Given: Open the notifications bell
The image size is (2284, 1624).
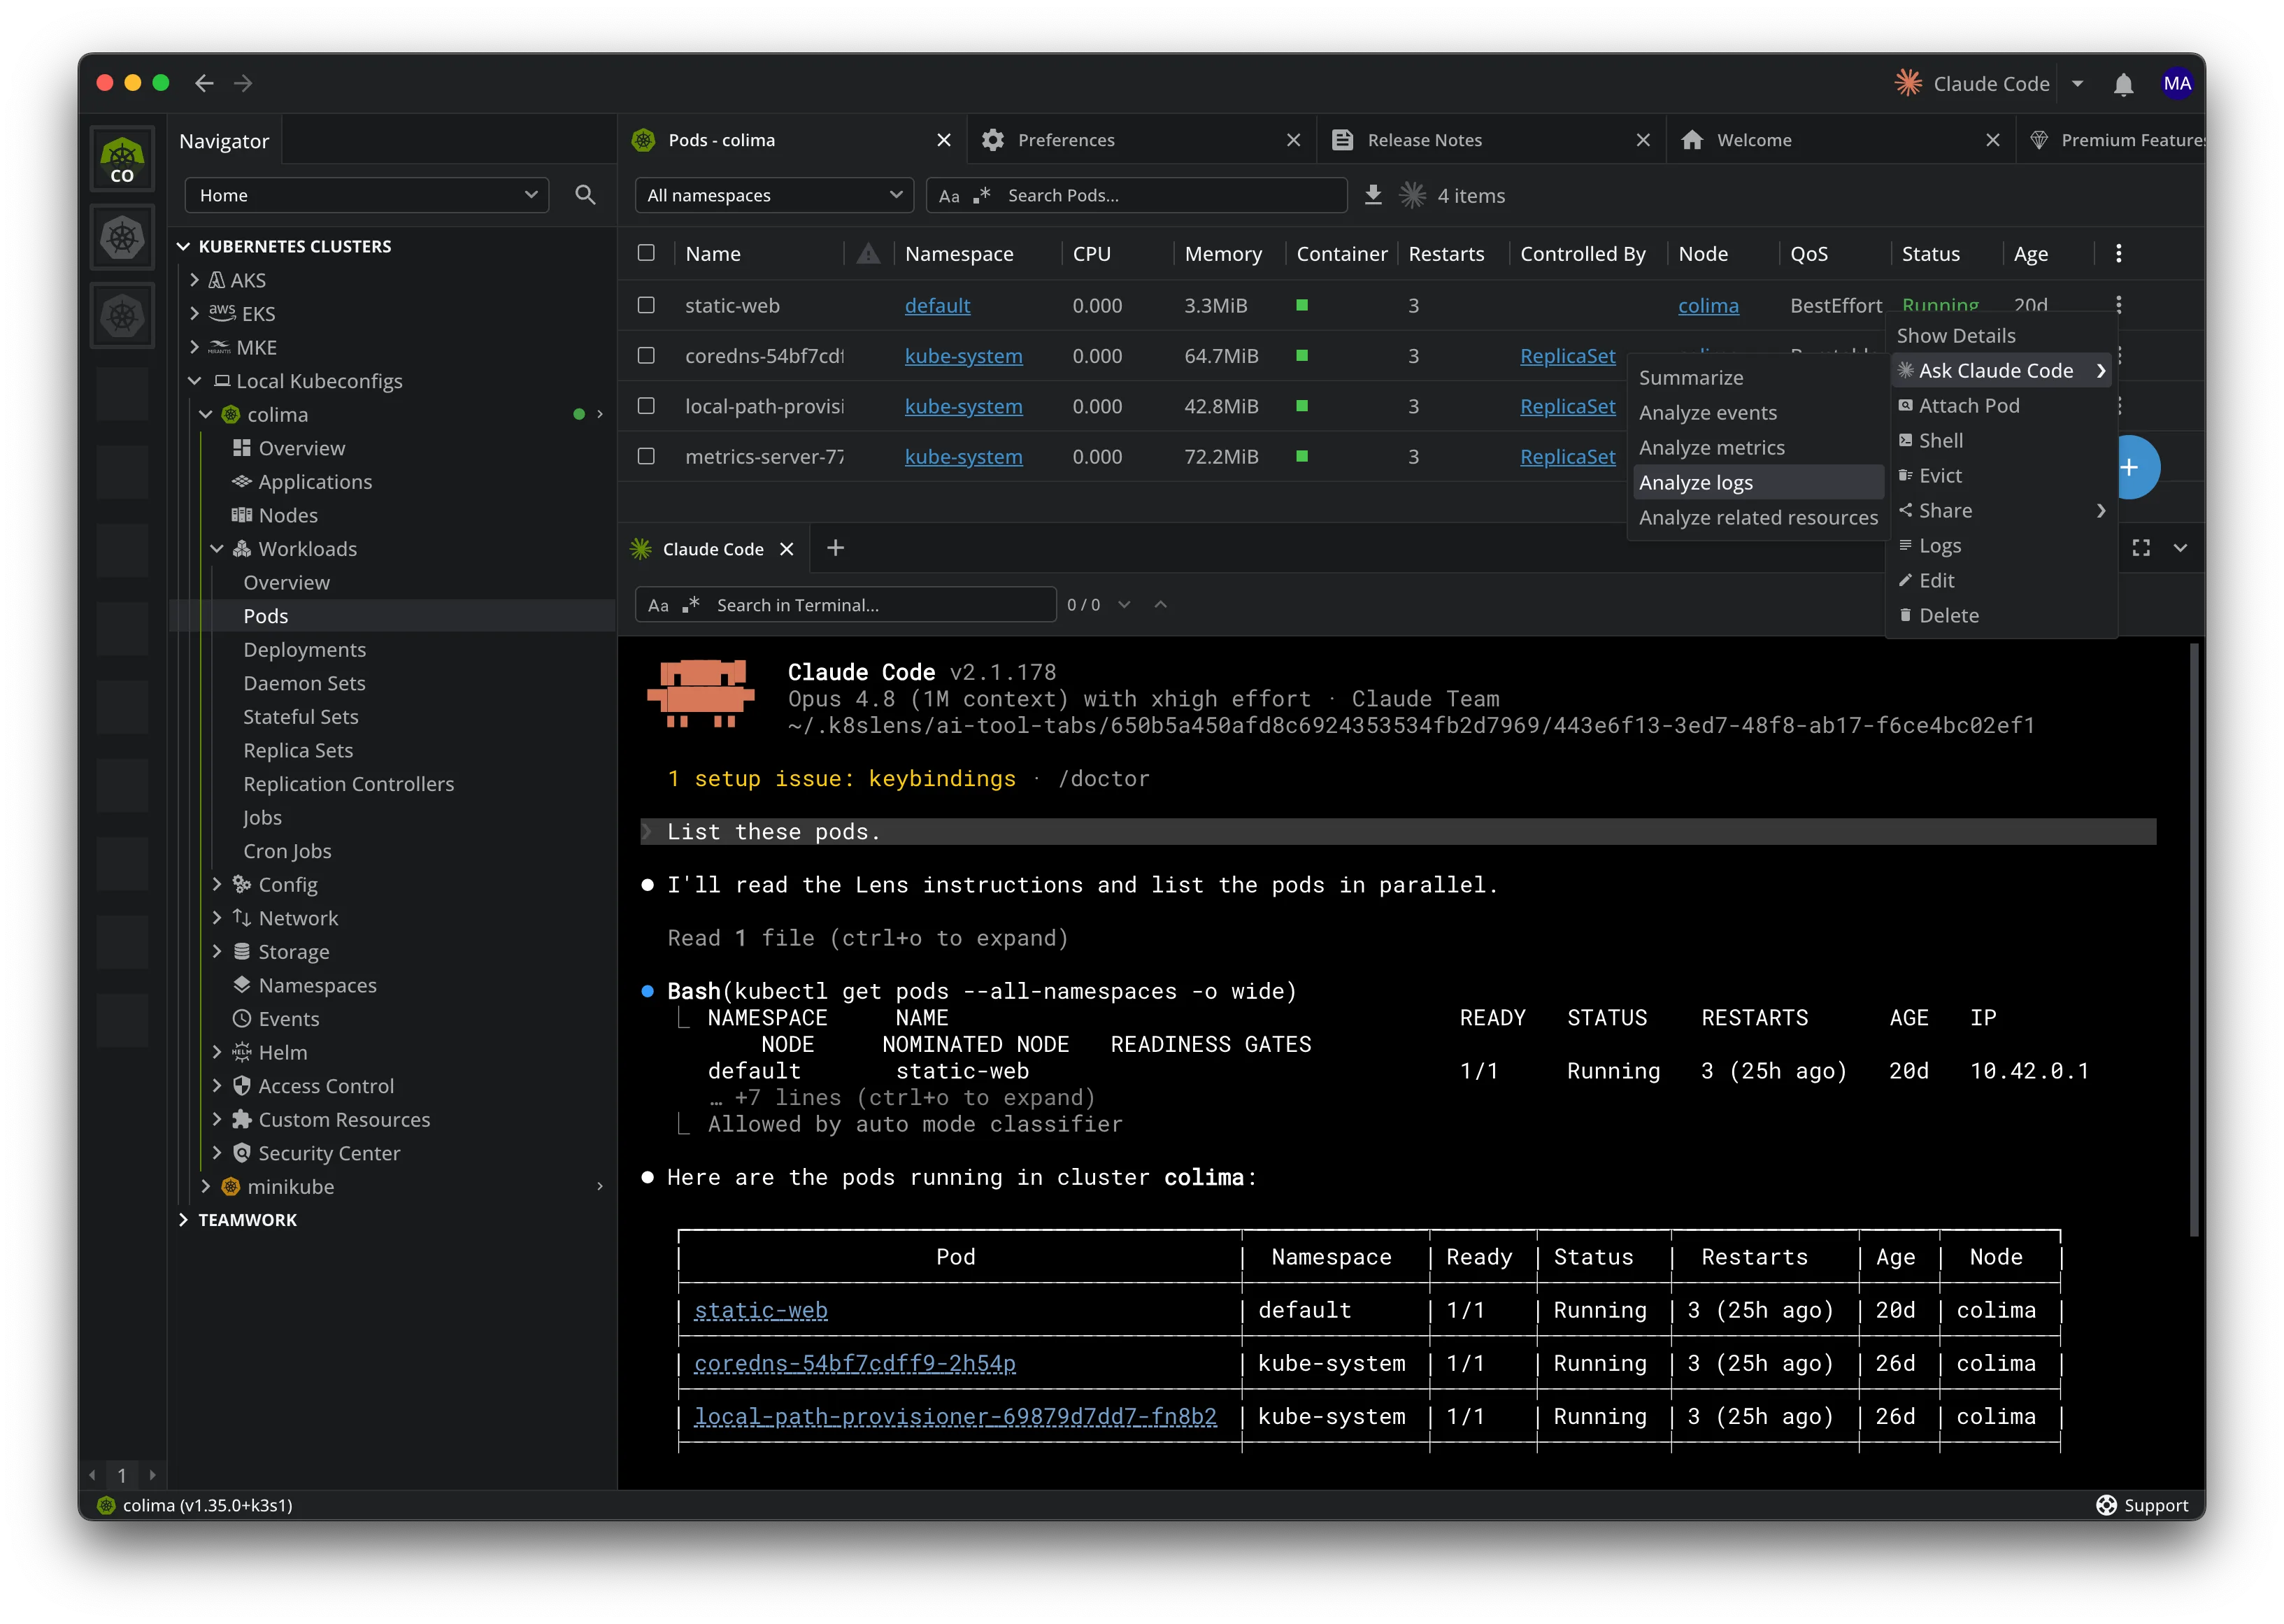Looking at the screenshot, I should coord(2123,84).
